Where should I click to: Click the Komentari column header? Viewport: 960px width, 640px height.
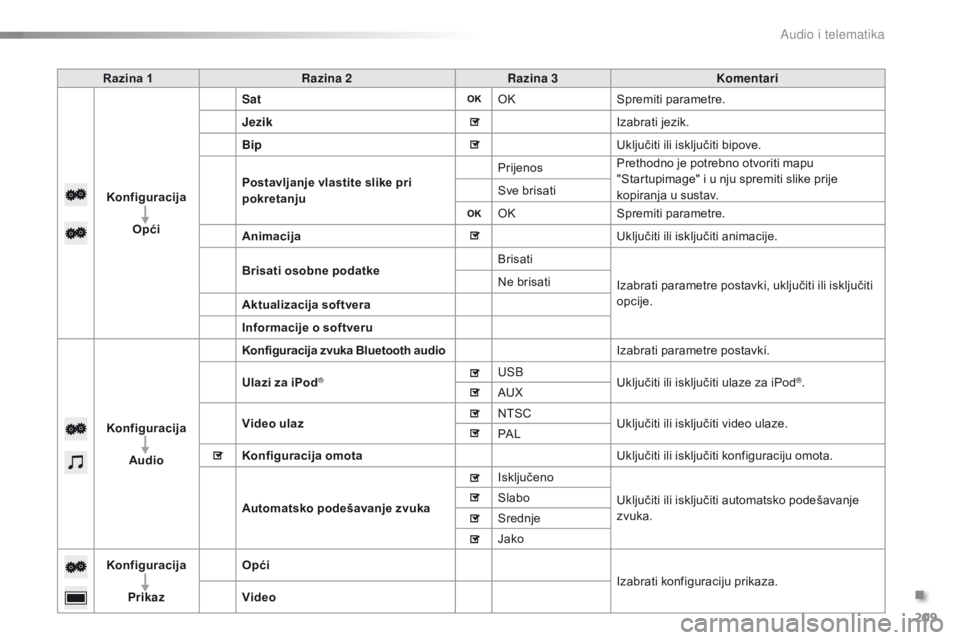tap(747, 77)
